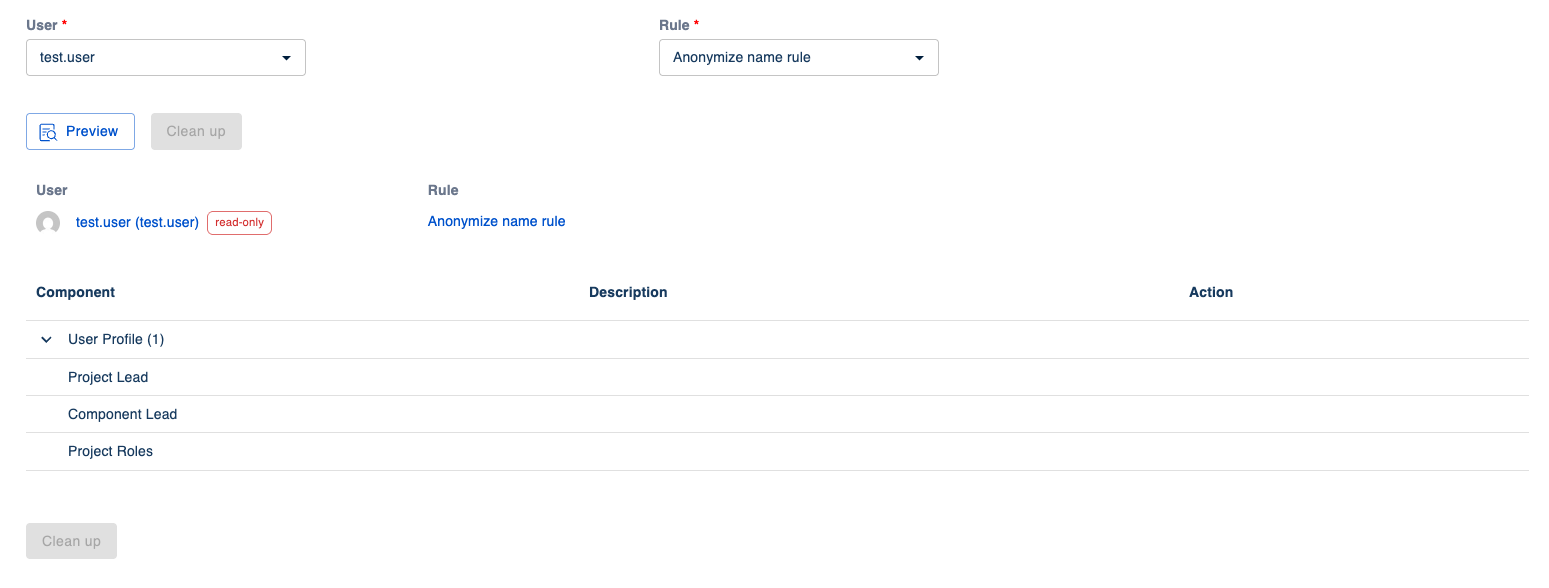Open the test.user (test.user) profile link
Image resolution: width=1549 pixels, height=588 pixels.
pyautogui.click(x=137, y=222)
